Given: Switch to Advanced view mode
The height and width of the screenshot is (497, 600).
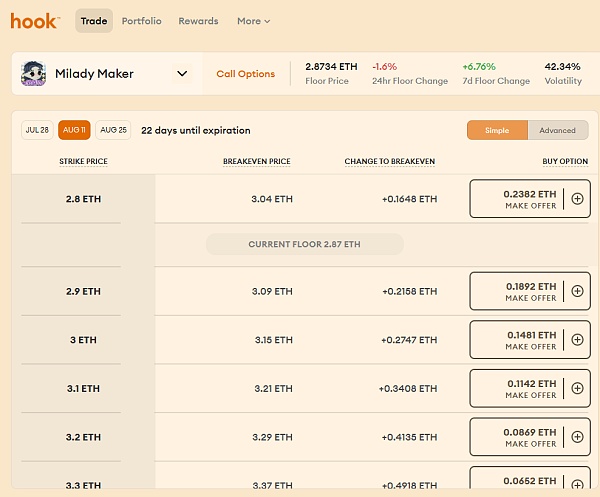Looking at the screenshot, I should 557,130.
